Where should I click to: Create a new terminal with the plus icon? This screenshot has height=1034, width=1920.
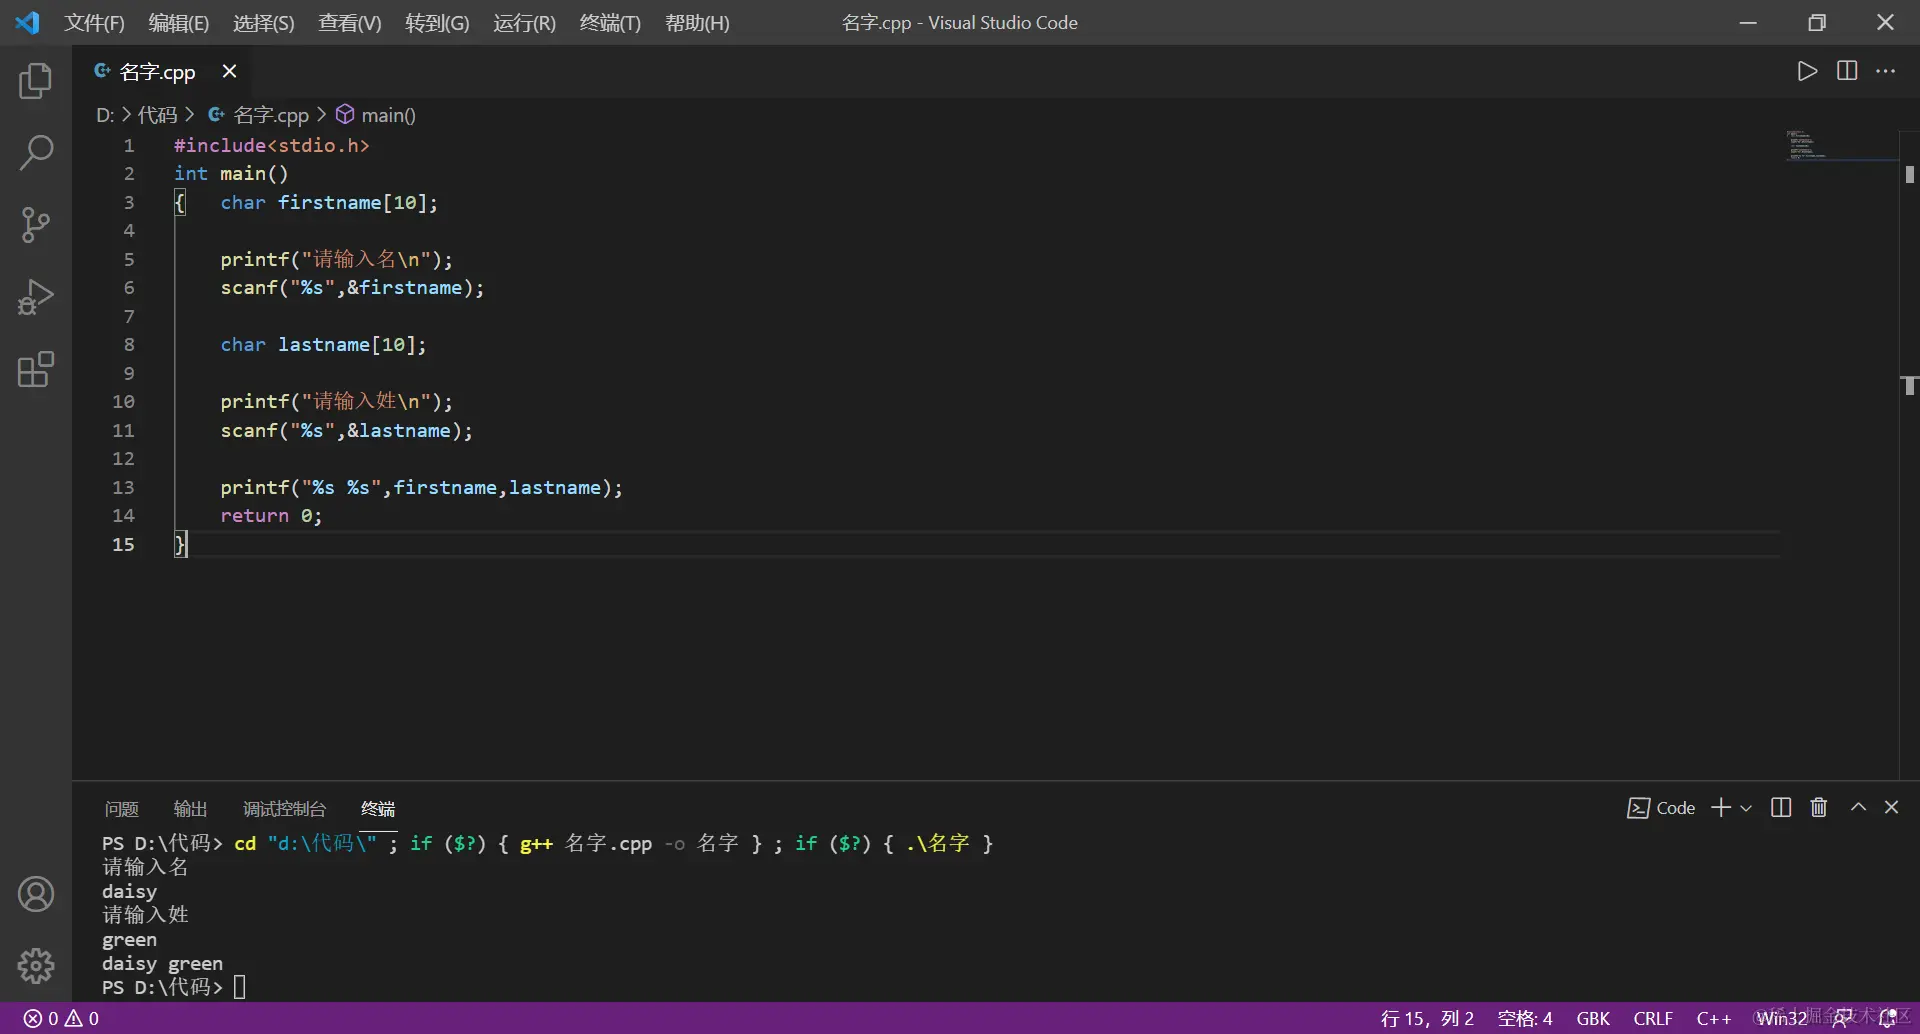[1721, 808]
